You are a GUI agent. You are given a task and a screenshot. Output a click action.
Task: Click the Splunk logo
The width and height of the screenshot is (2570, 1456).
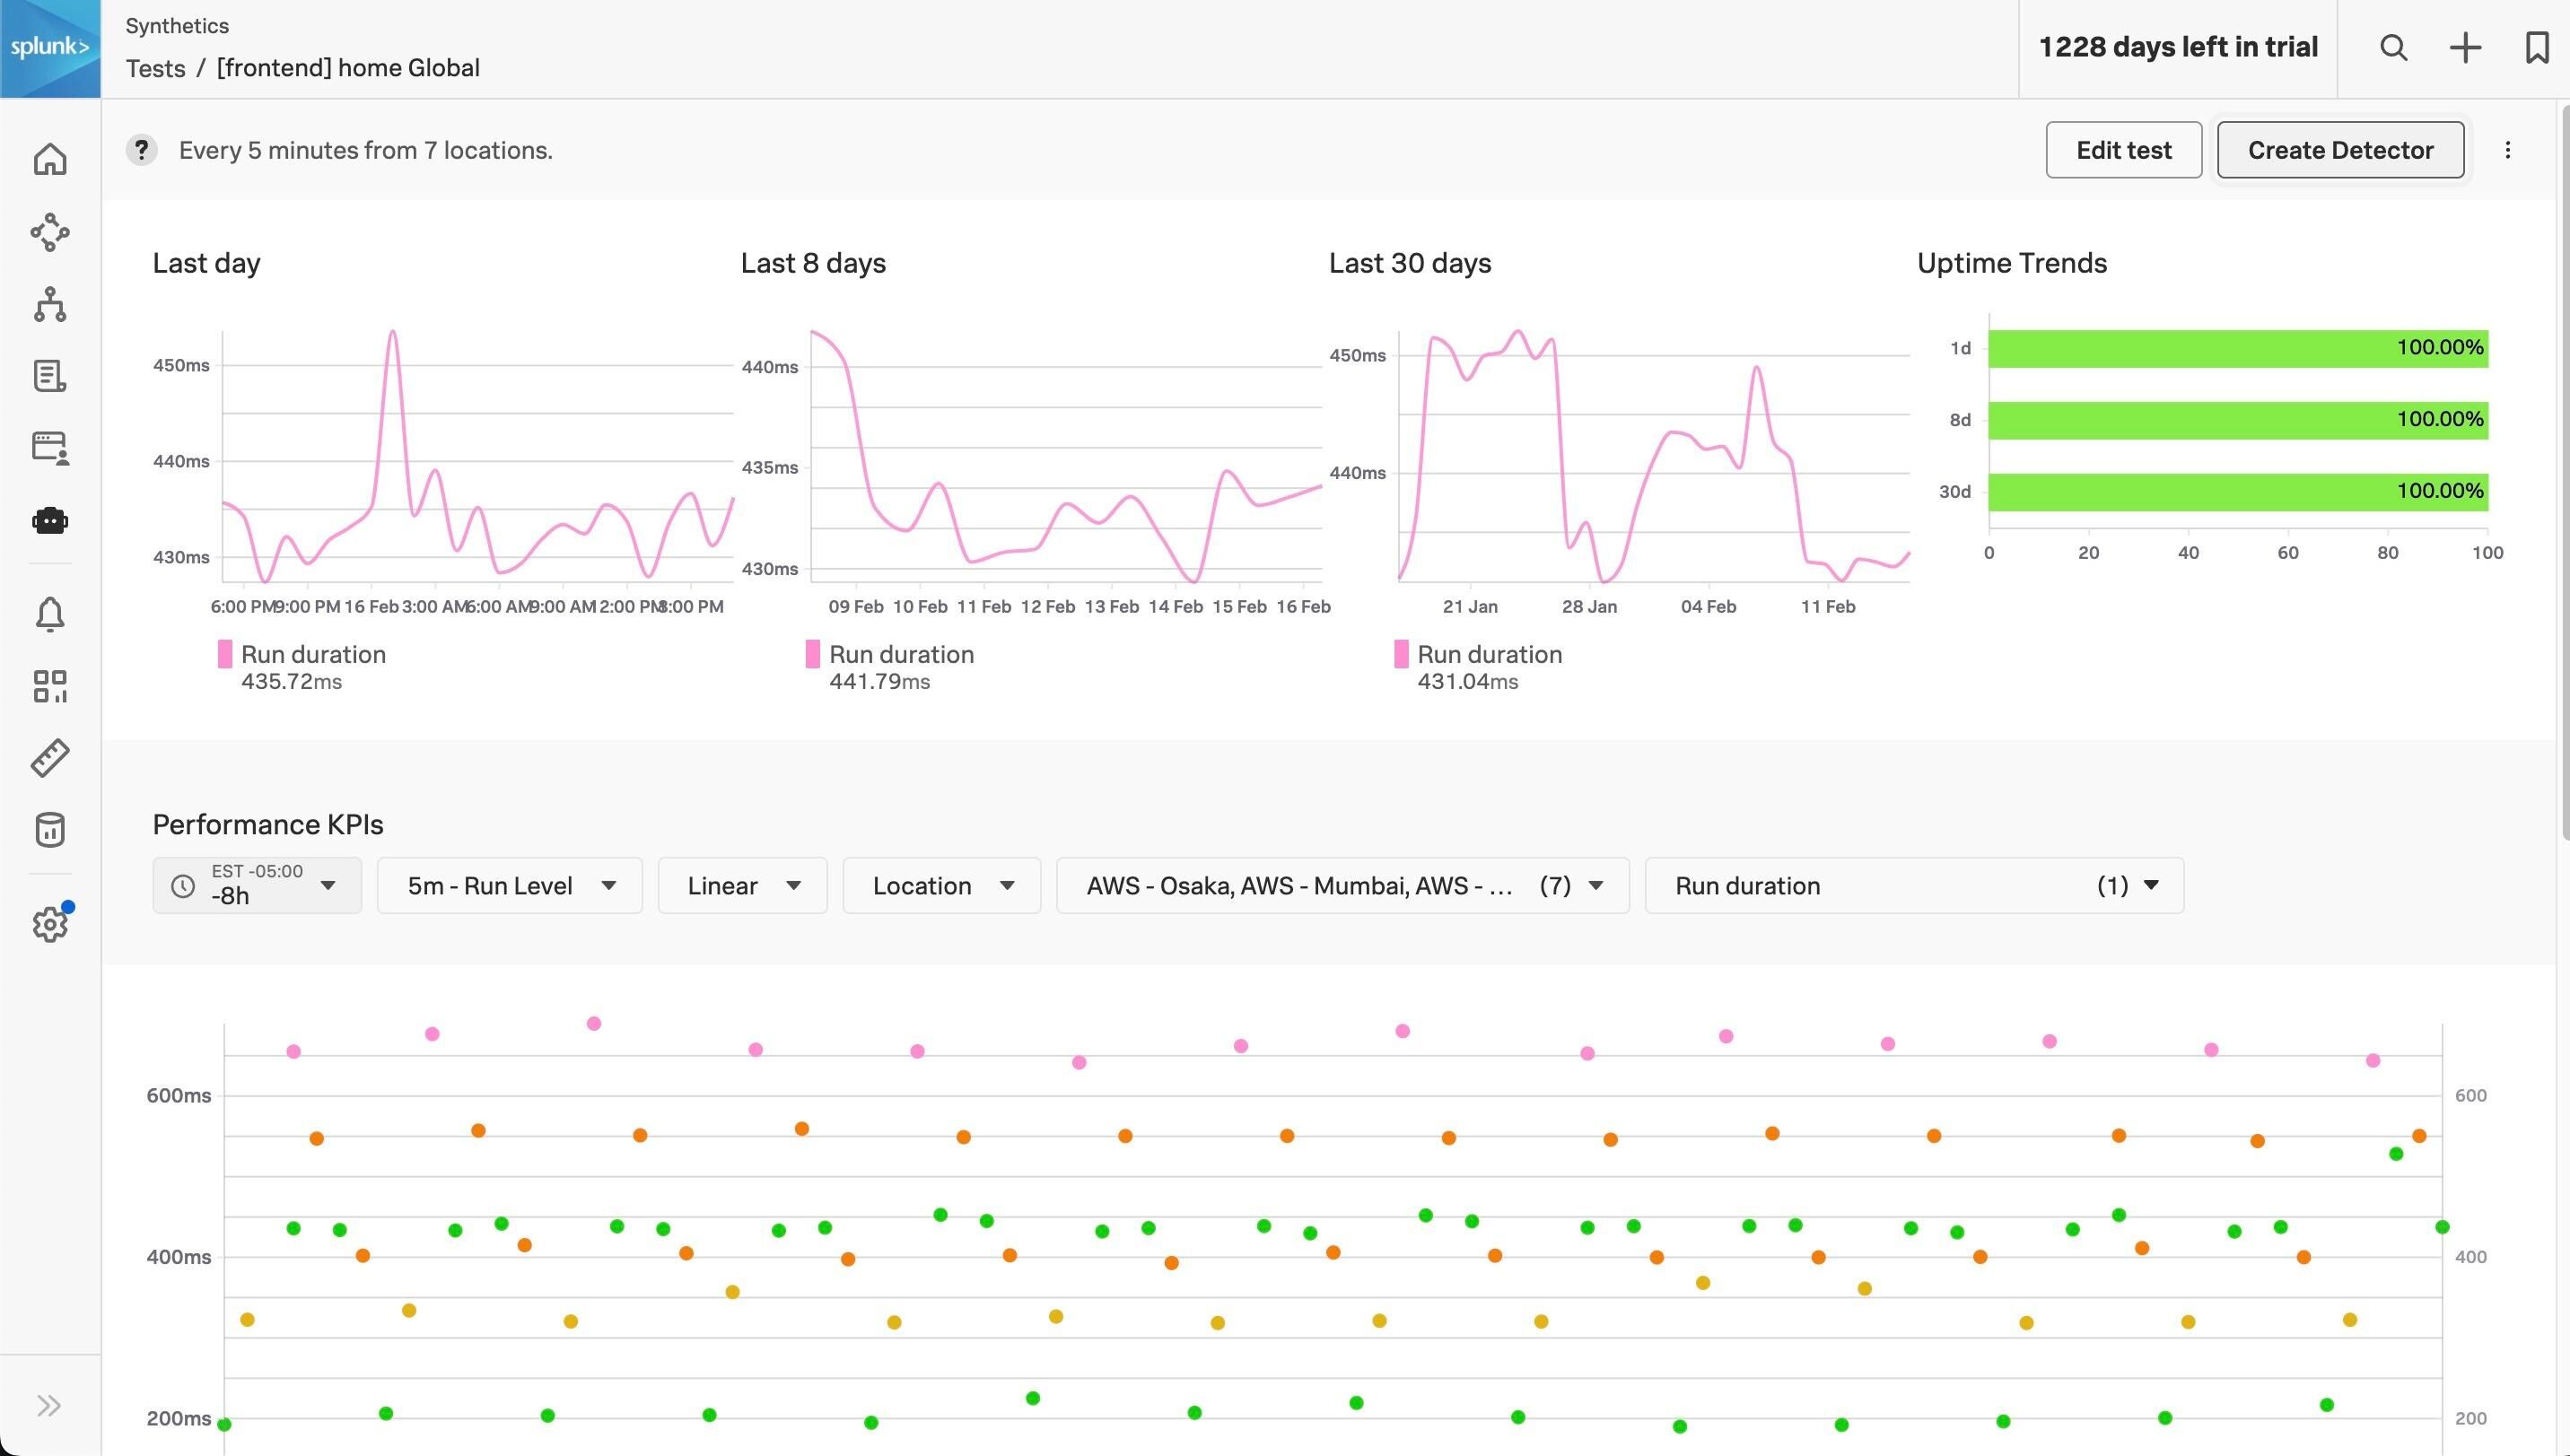50,48
